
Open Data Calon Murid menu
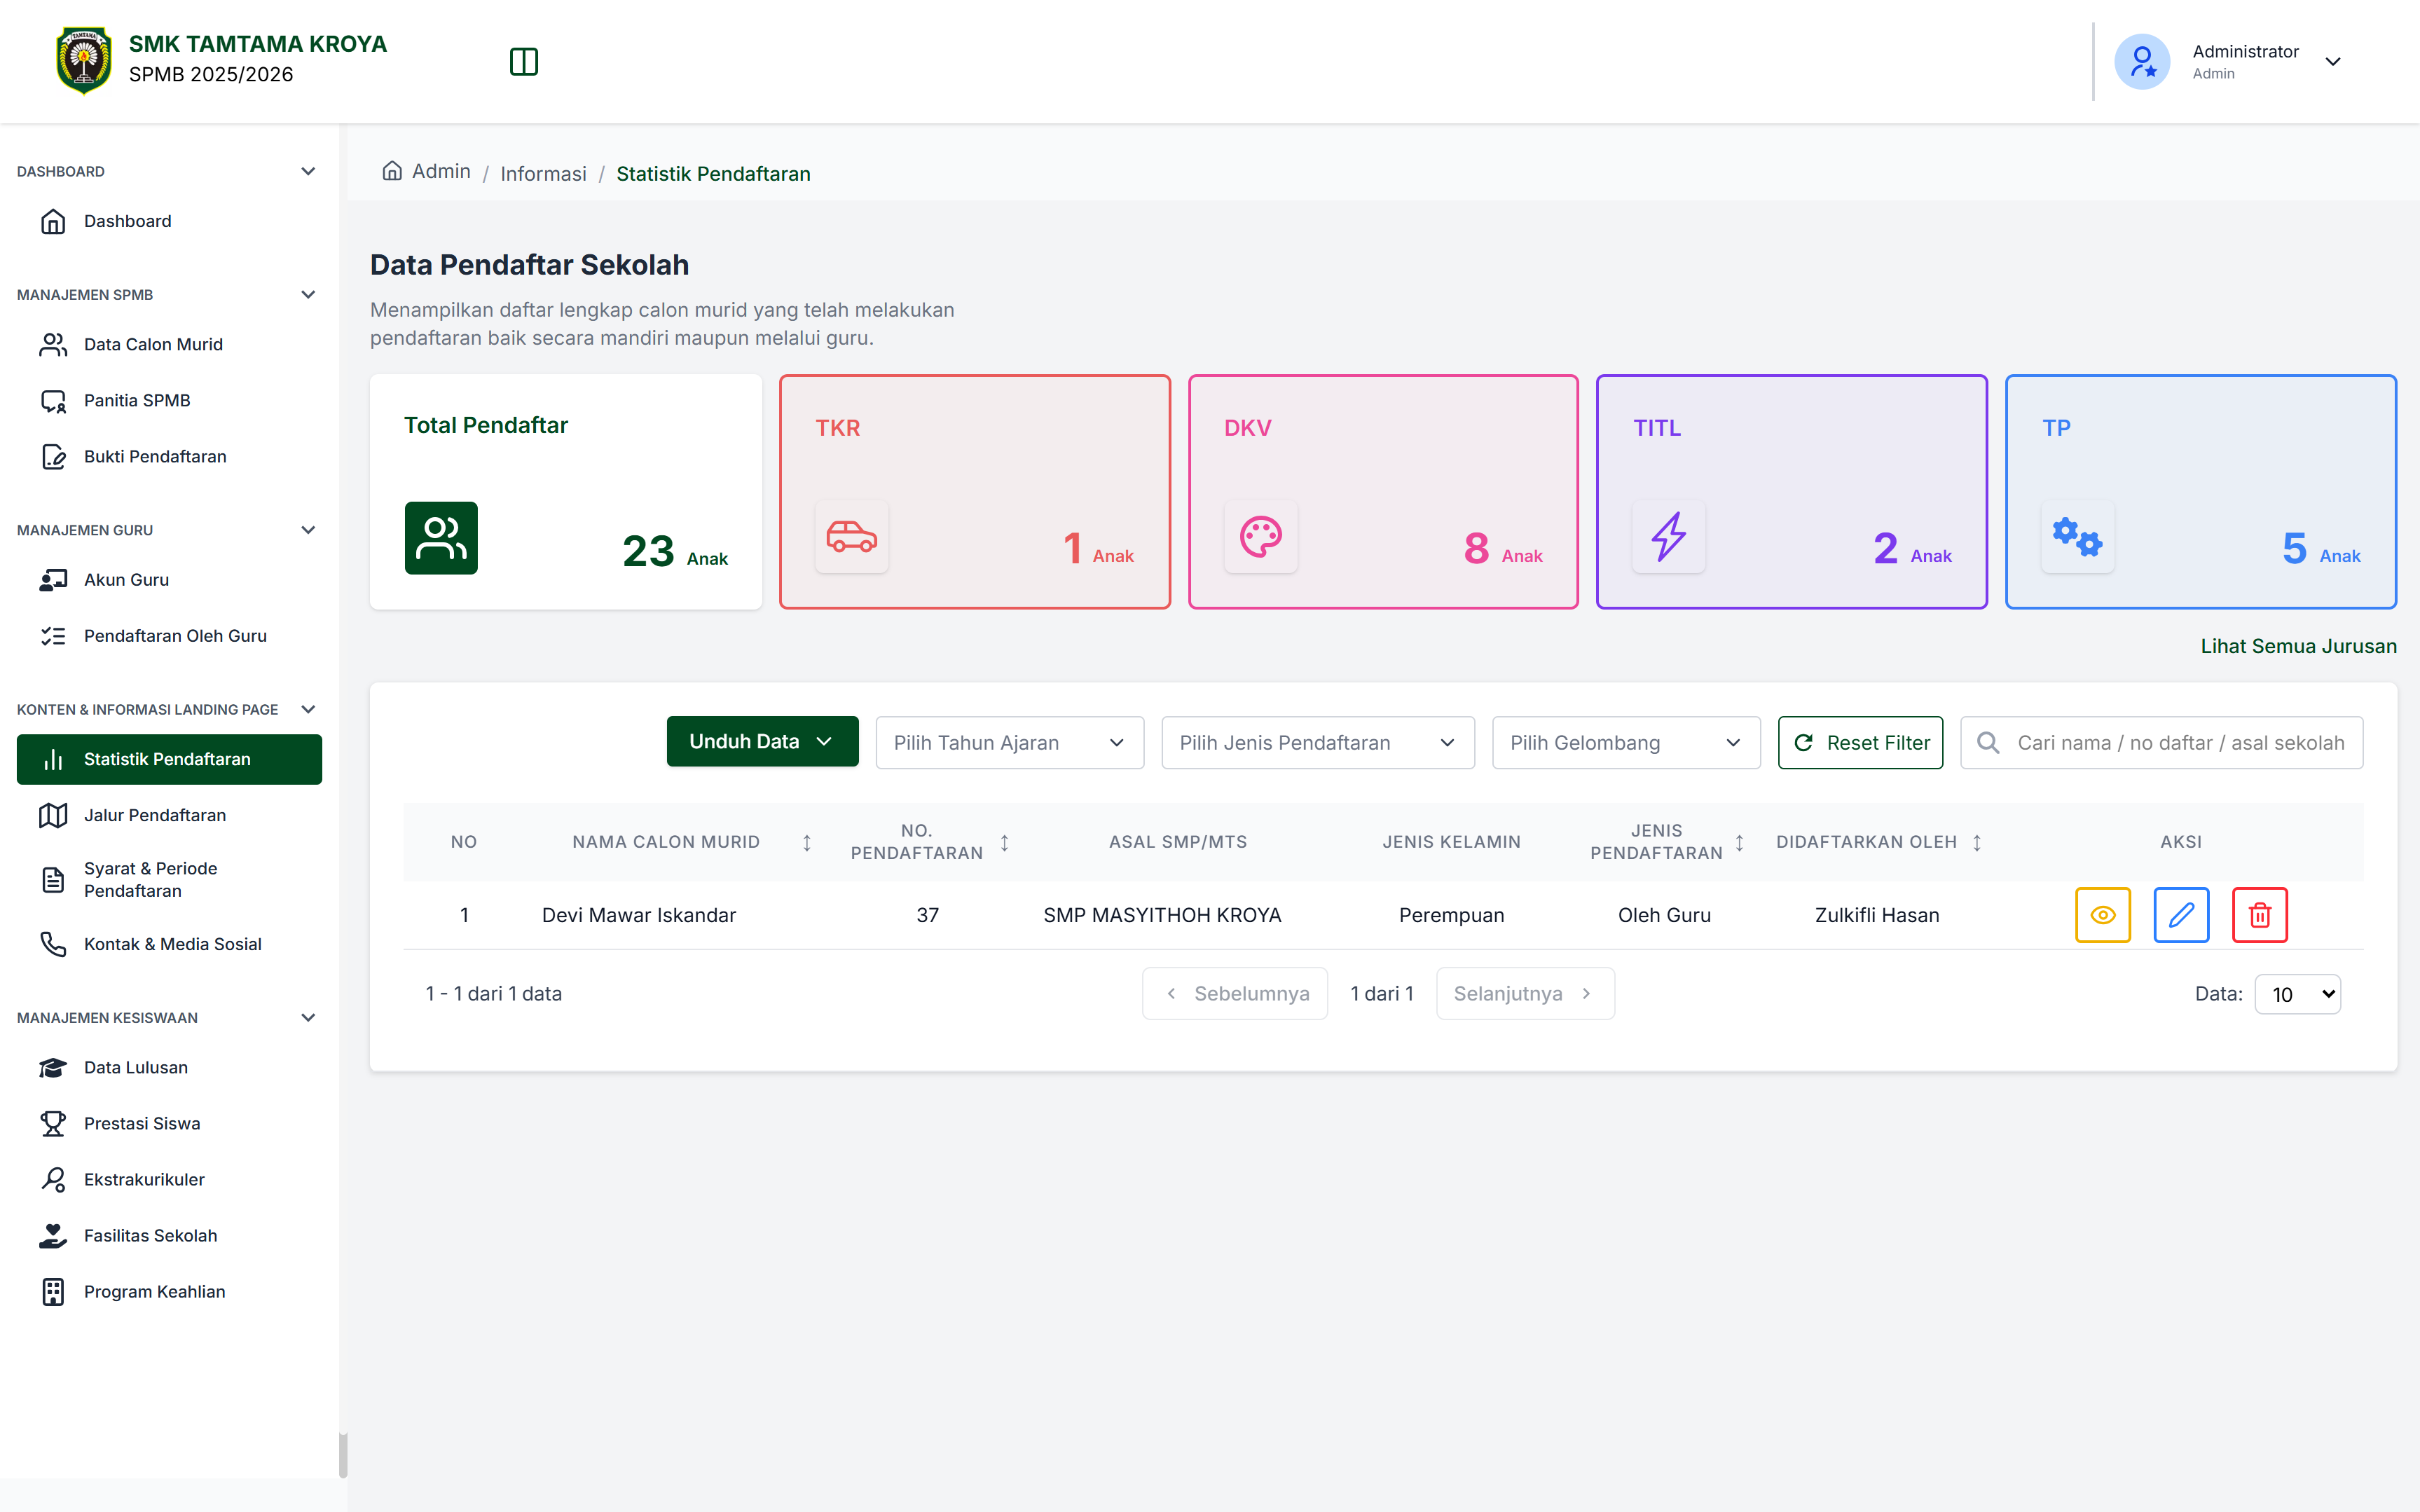click(x=169, y=344)
